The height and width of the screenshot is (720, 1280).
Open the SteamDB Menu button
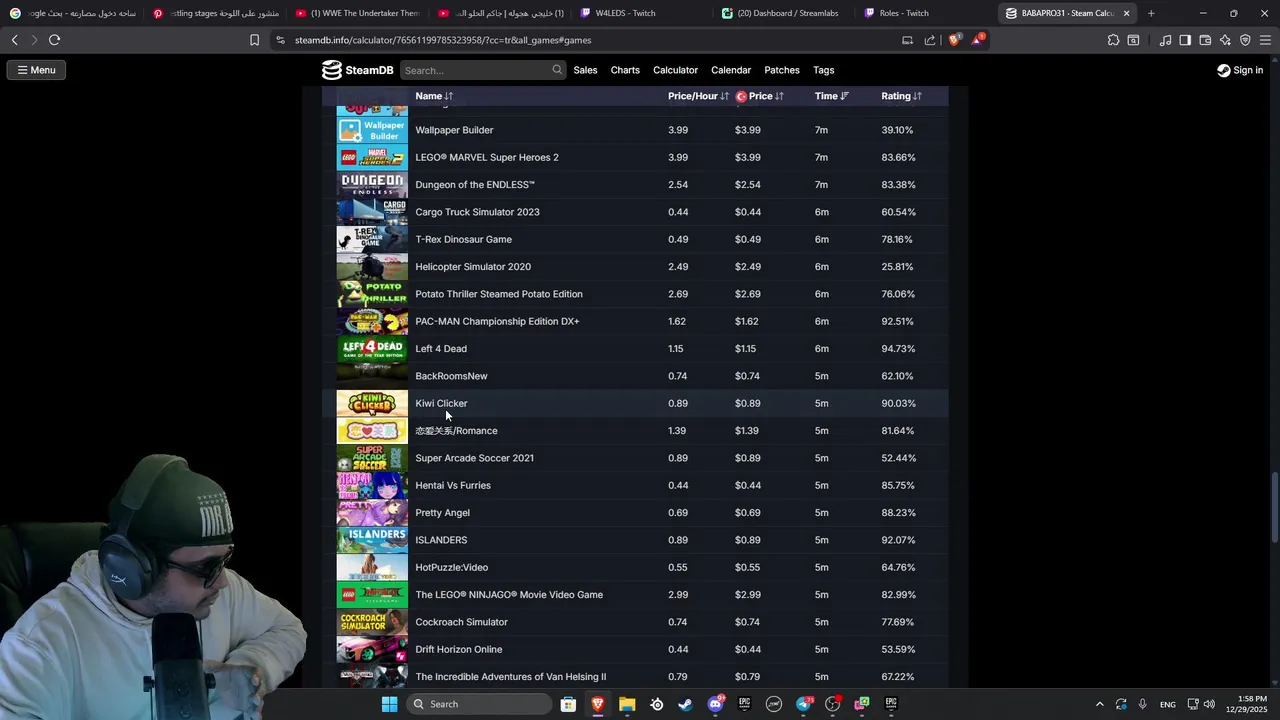click(36, 70)
